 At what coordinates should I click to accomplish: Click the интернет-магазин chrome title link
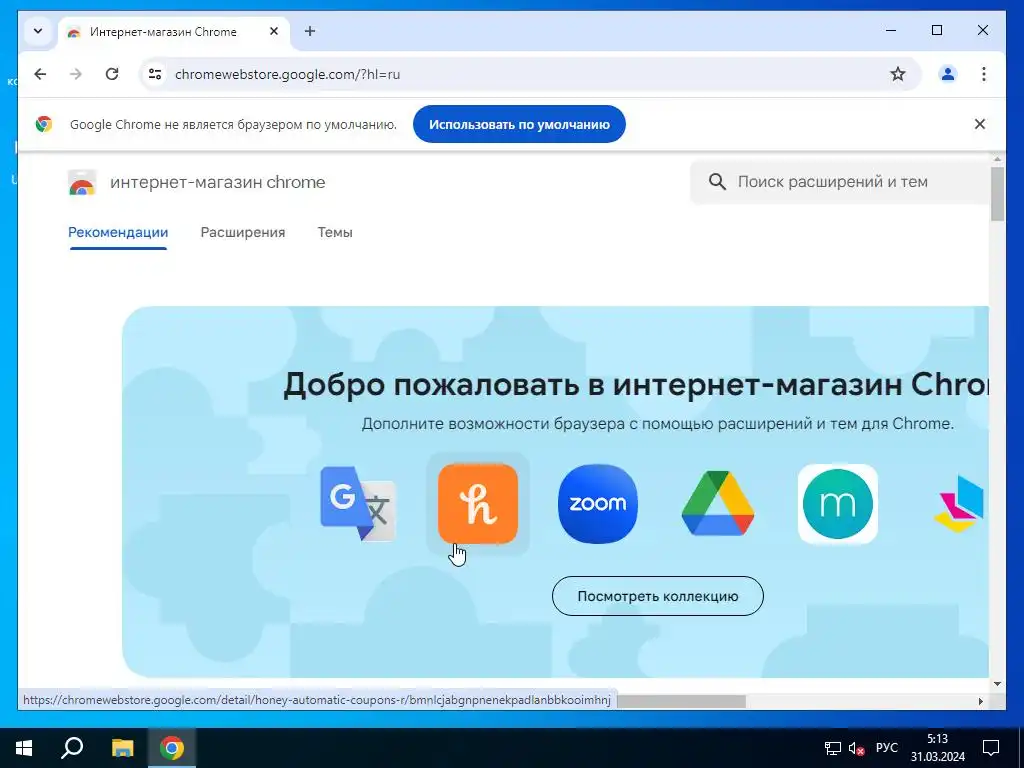click(217, 182)
